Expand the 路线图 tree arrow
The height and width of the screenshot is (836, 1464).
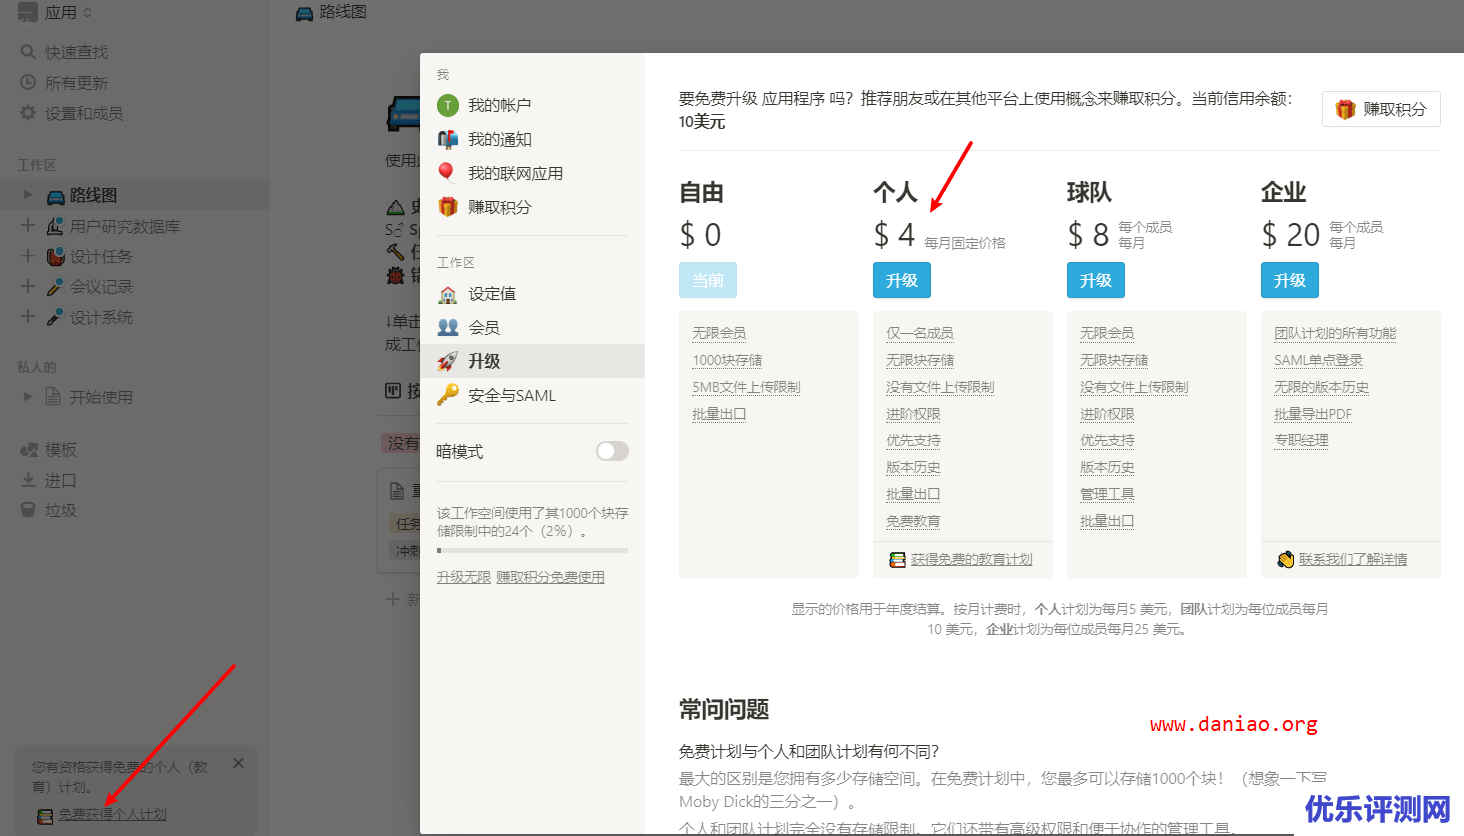pos(28,195)
